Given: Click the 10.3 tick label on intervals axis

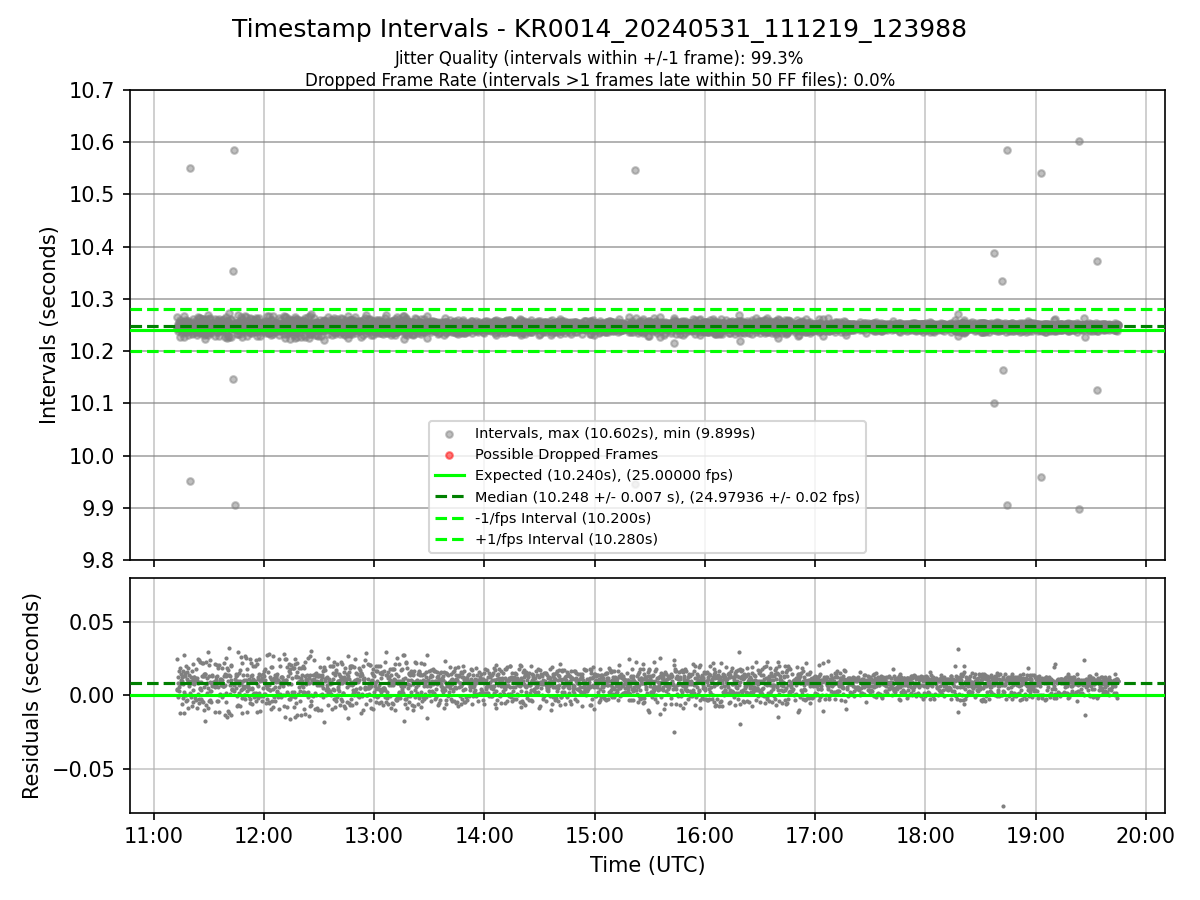Looking at the screenshot, I should (x=94, y=300).
